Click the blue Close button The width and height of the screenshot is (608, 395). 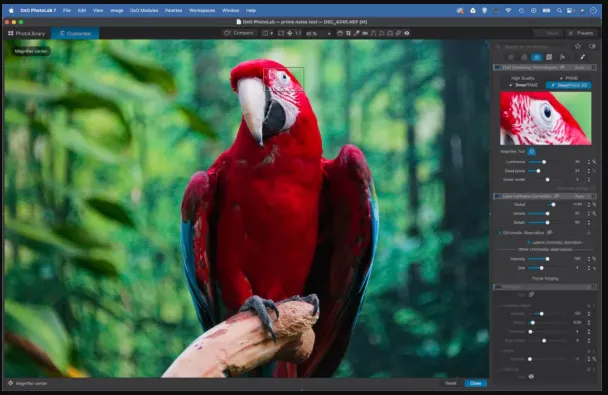pos(475,383)
